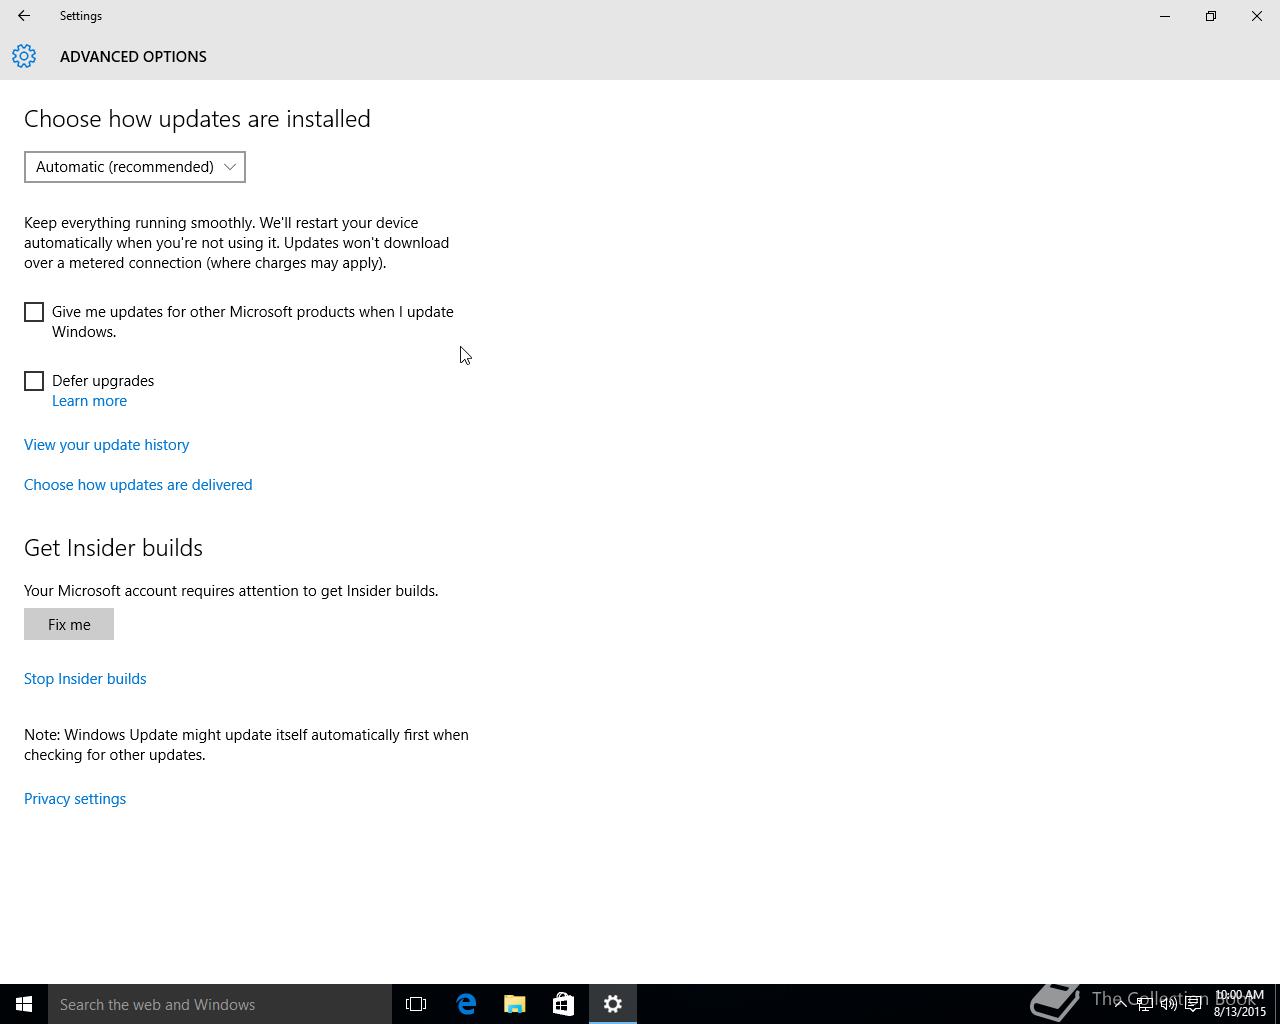Expand the Automatic (recommended) dropdown
Viewport: 1280px width, 1024px height.
[135, 167]
